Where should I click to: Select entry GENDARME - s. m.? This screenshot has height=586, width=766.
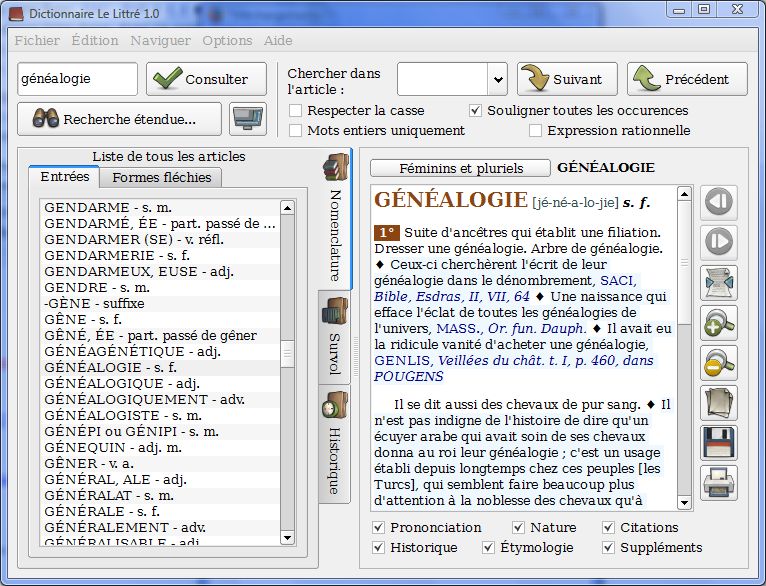[x=161, y=208]
